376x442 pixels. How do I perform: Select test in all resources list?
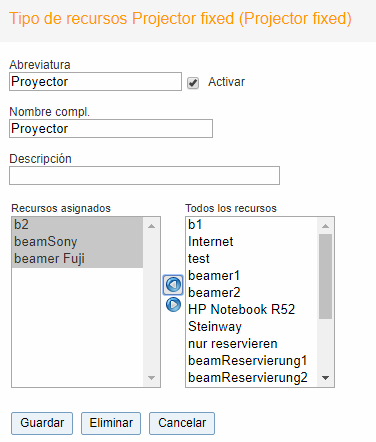coord(252,259)
